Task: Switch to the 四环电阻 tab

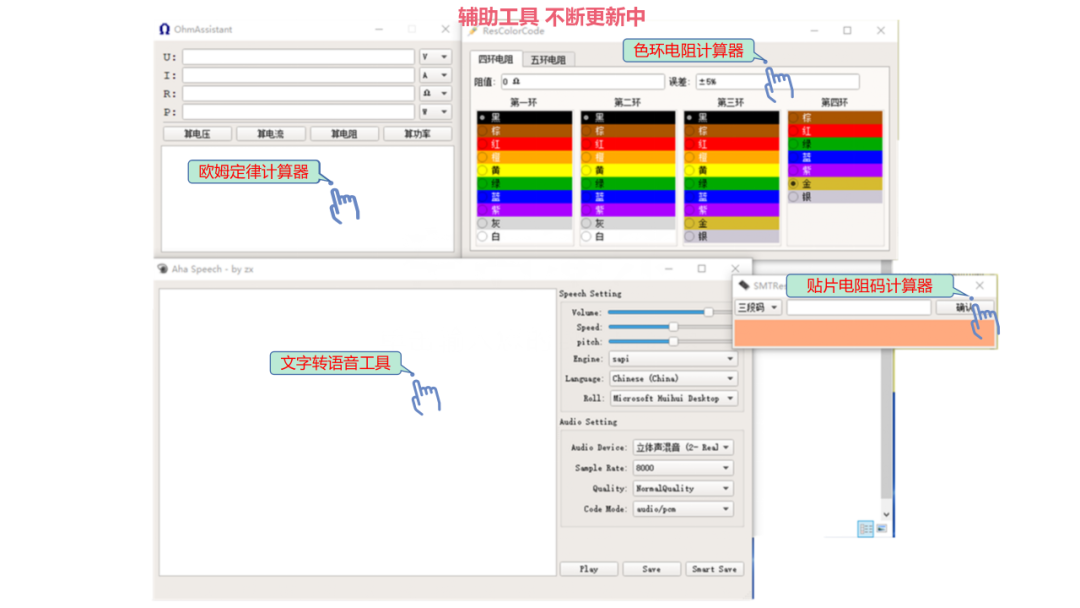Action: [x=498, y=58]
